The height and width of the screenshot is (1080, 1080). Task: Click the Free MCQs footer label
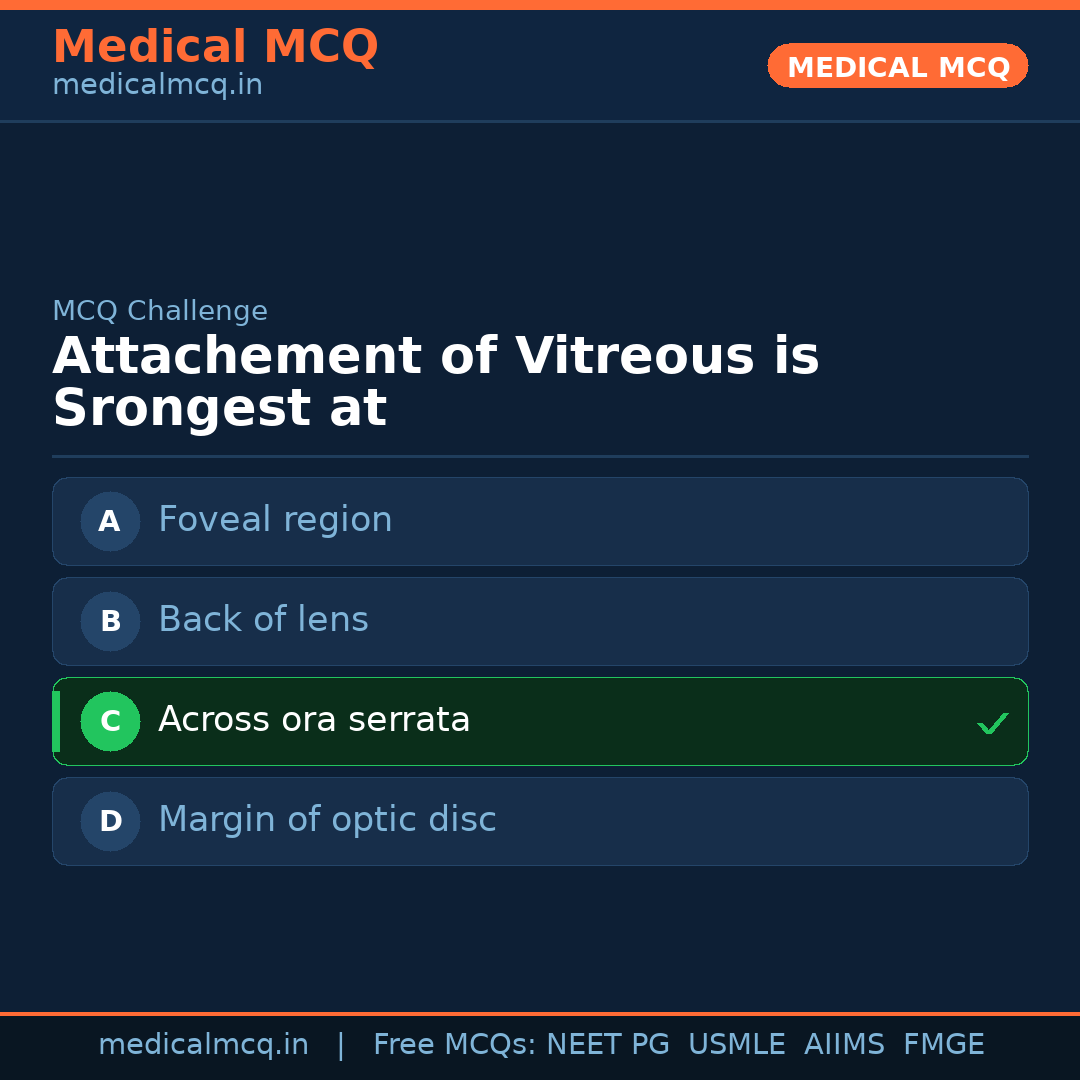[x=455, y=1045]
